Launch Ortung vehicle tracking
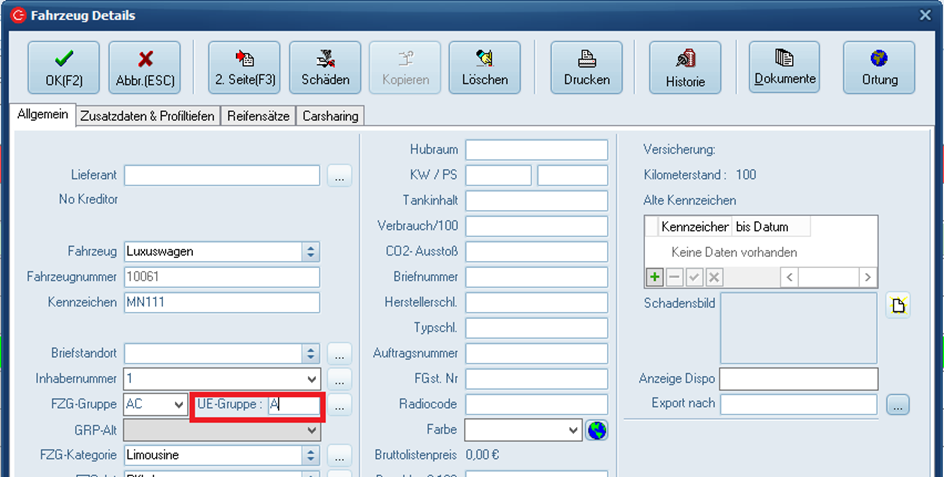Viewport: 944px width, 477px height. 878,67
